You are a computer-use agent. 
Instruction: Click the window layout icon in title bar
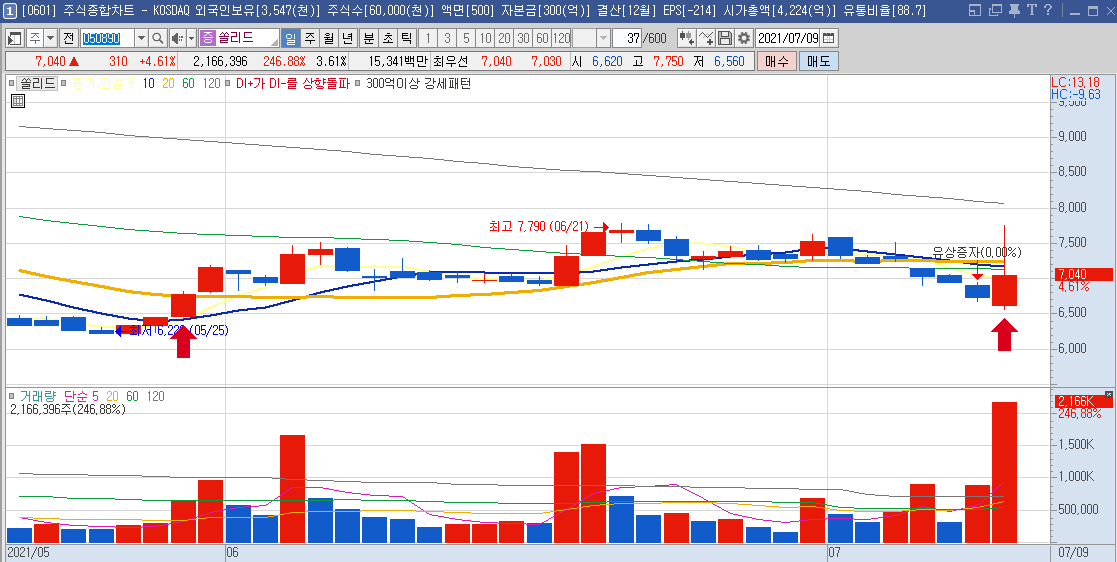pos(975,10)
